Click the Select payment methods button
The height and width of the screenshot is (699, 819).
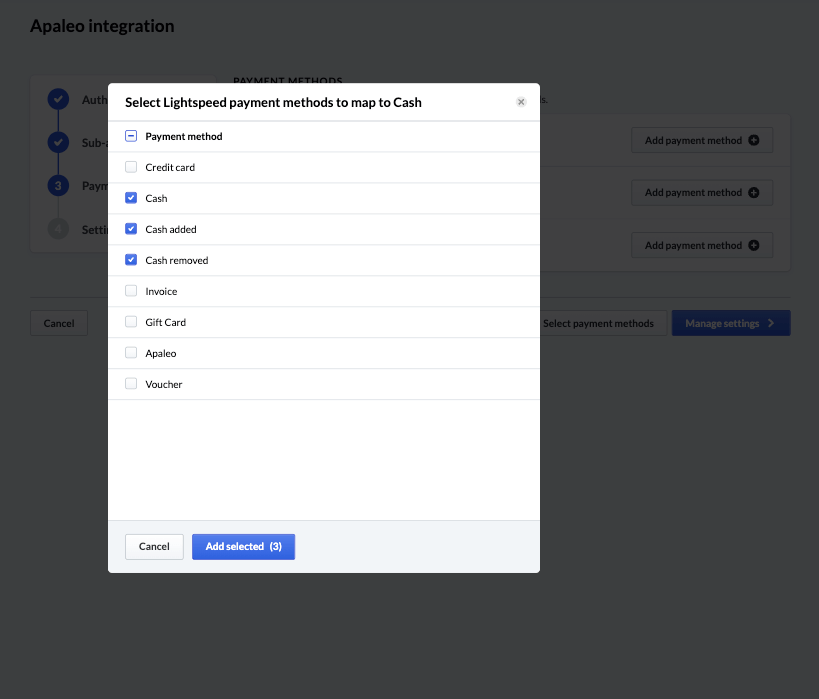600,323
